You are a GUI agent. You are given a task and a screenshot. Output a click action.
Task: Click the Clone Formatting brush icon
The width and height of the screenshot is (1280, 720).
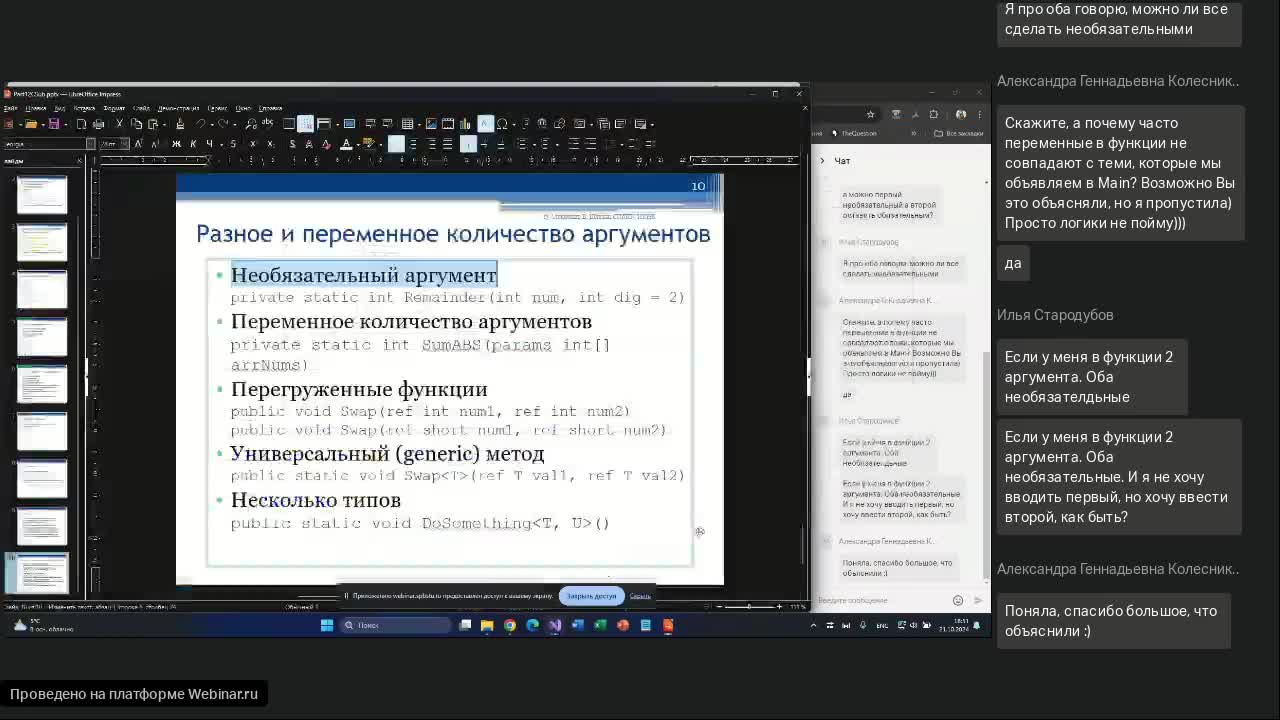click(180, 124)
